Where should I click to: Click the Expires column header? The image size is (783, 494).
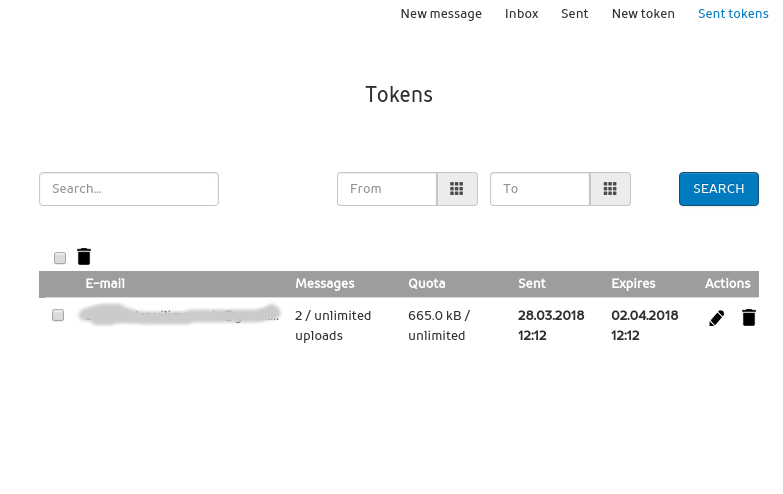633,284
